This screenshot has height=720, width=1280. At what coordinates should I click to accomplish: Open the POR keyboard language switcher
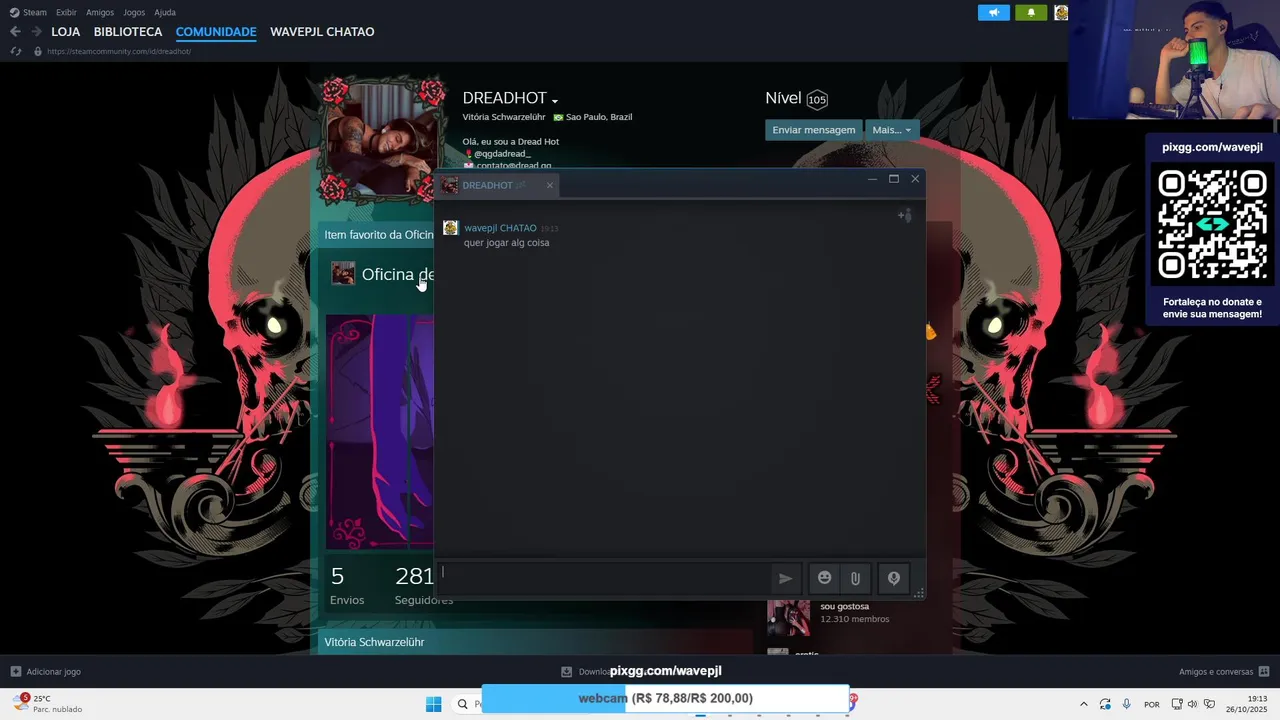pos(1152,704)
